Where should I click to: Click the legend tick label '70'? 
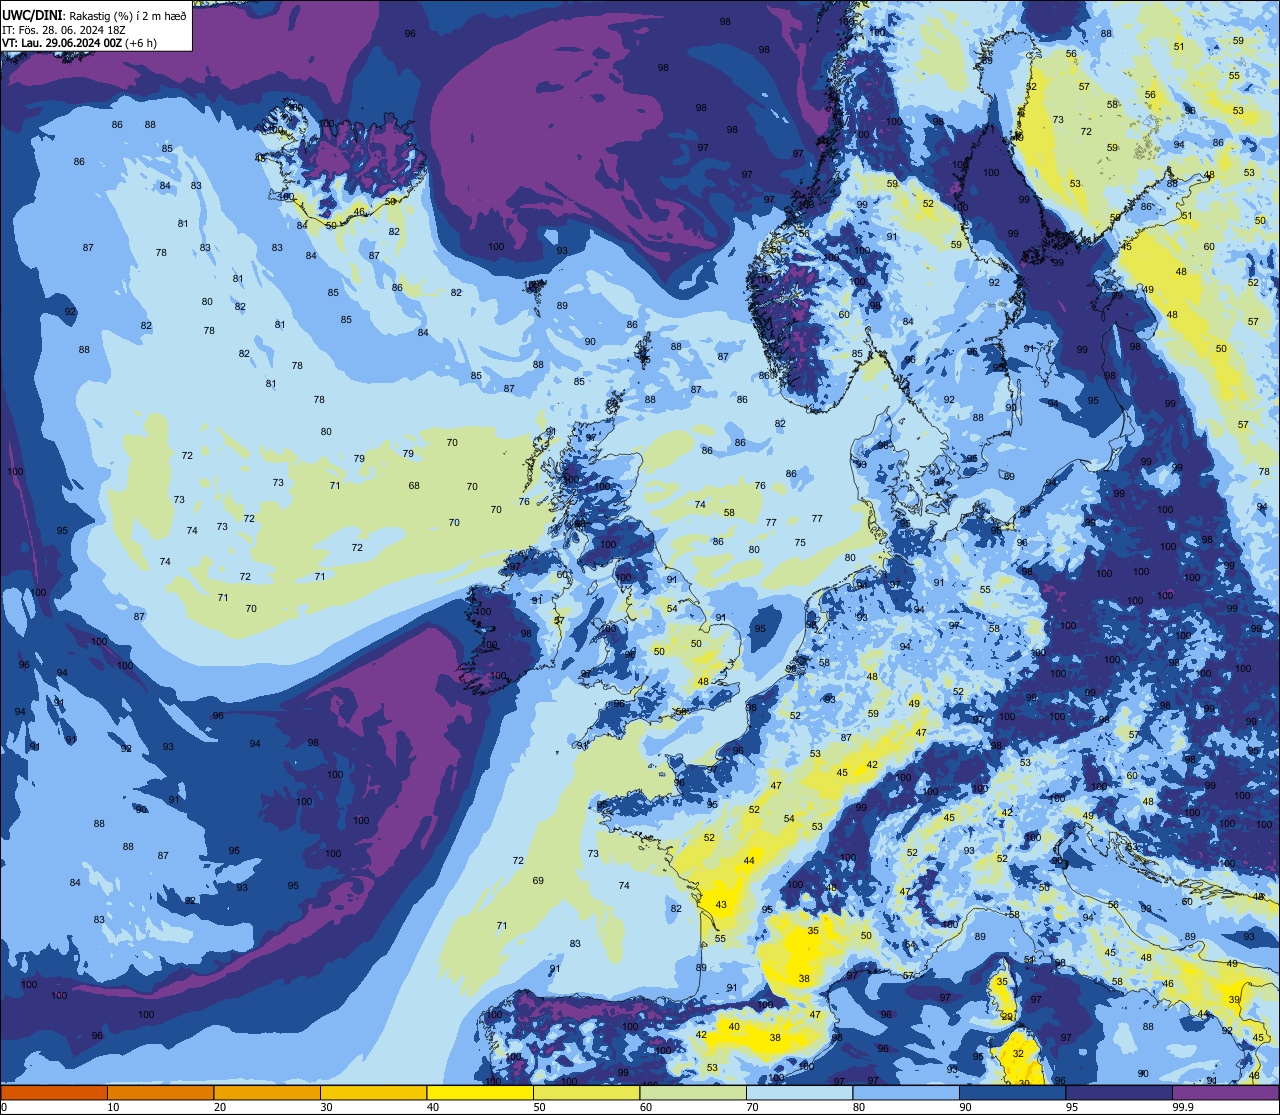752,1106
